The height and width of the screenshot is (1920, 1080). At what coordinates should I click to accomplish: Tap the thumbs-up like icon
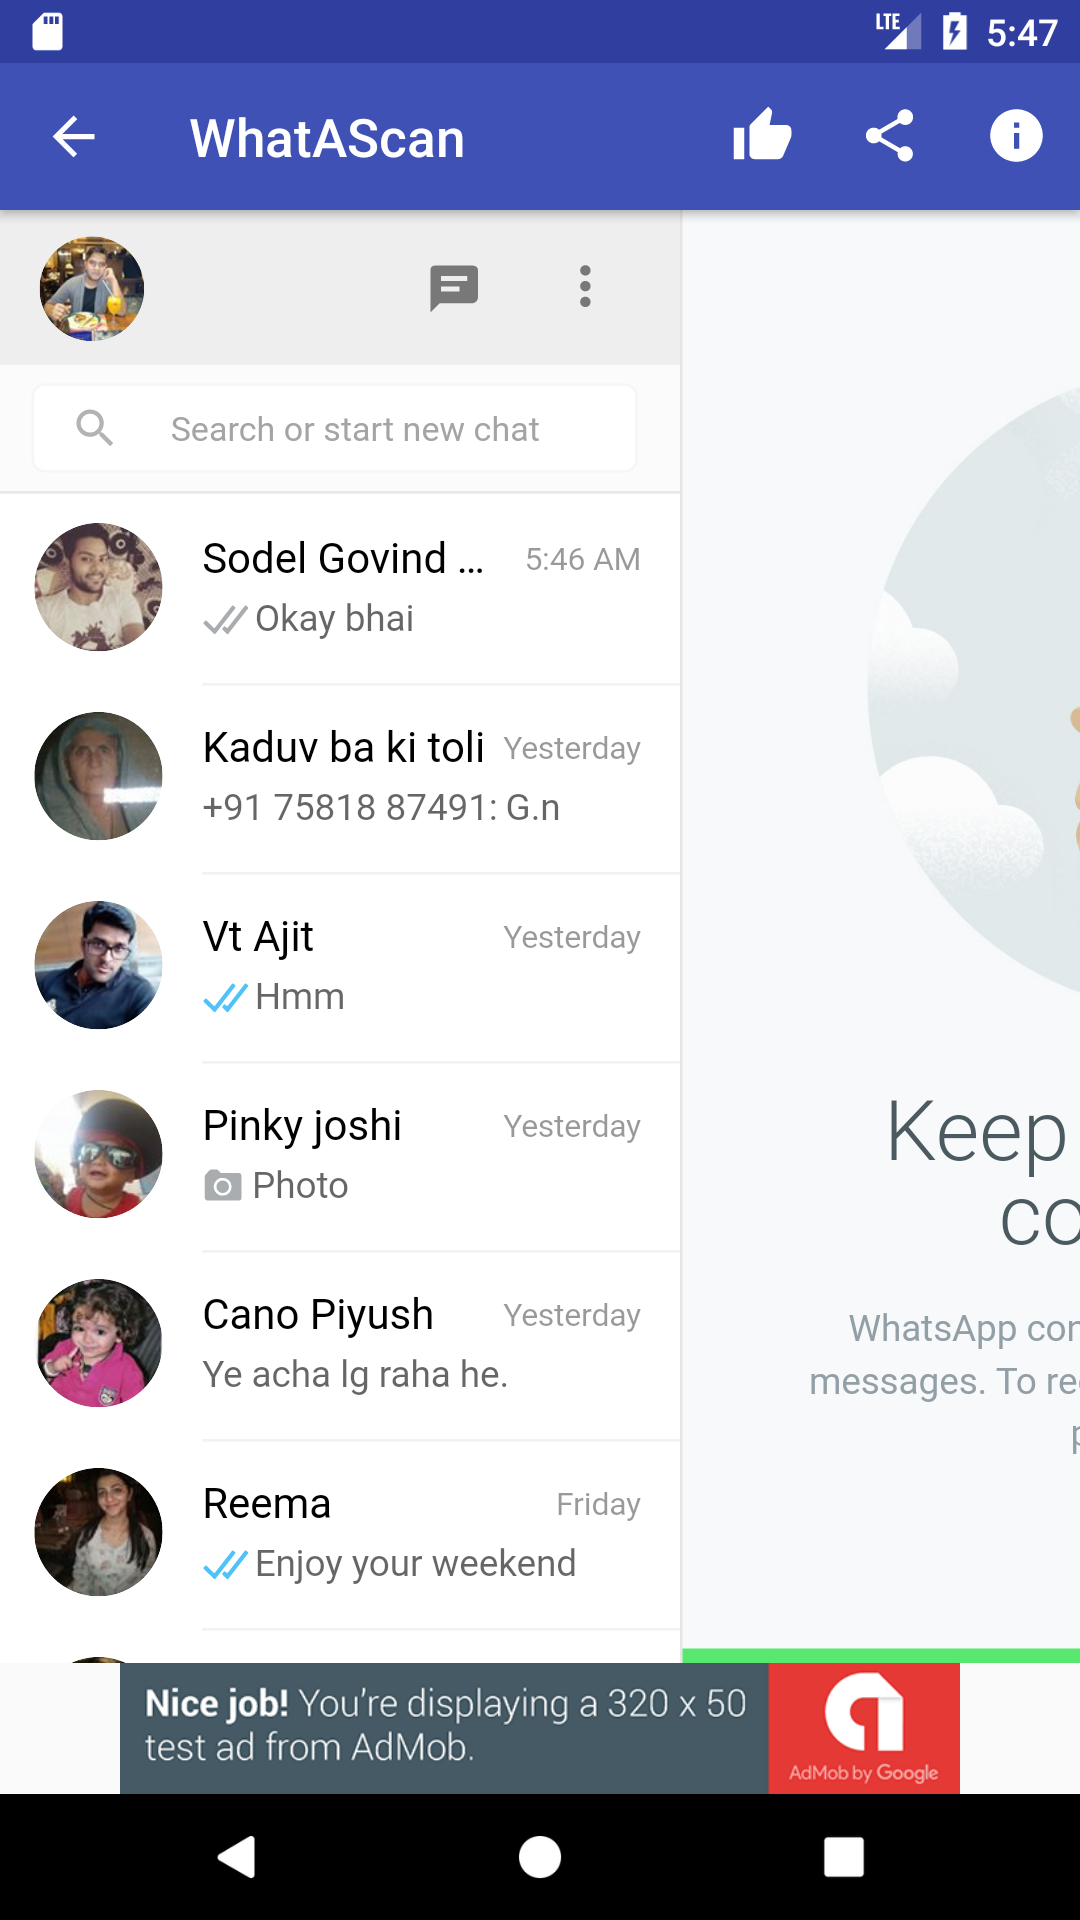(x=762, y=135)
